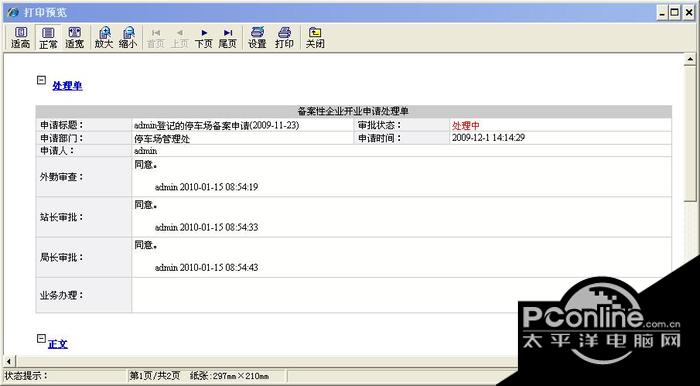The height and width of the screenshot is (386, 700).
Task: Print the document with 打印
Action: (284, 37)
